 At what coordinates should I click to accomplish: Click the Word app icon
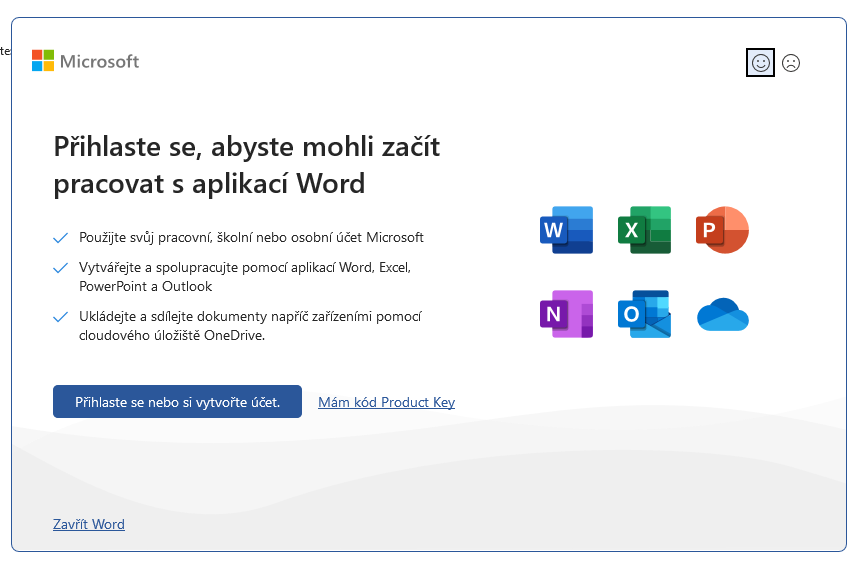point(565,230)
